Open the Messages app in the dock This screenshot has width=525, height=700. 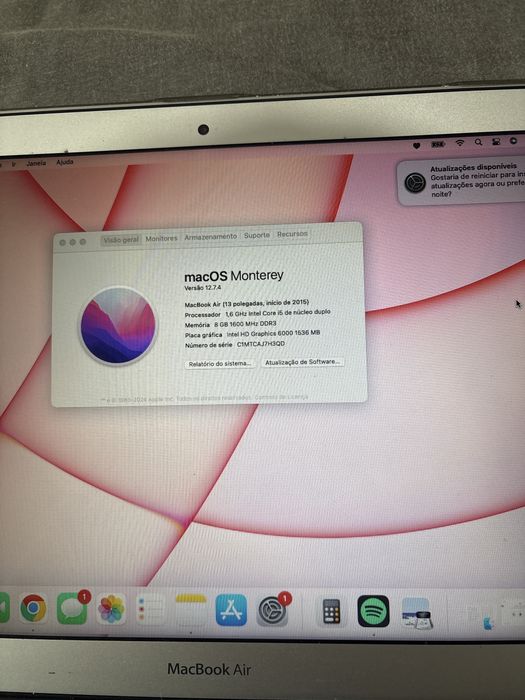(x=72, y=608)
